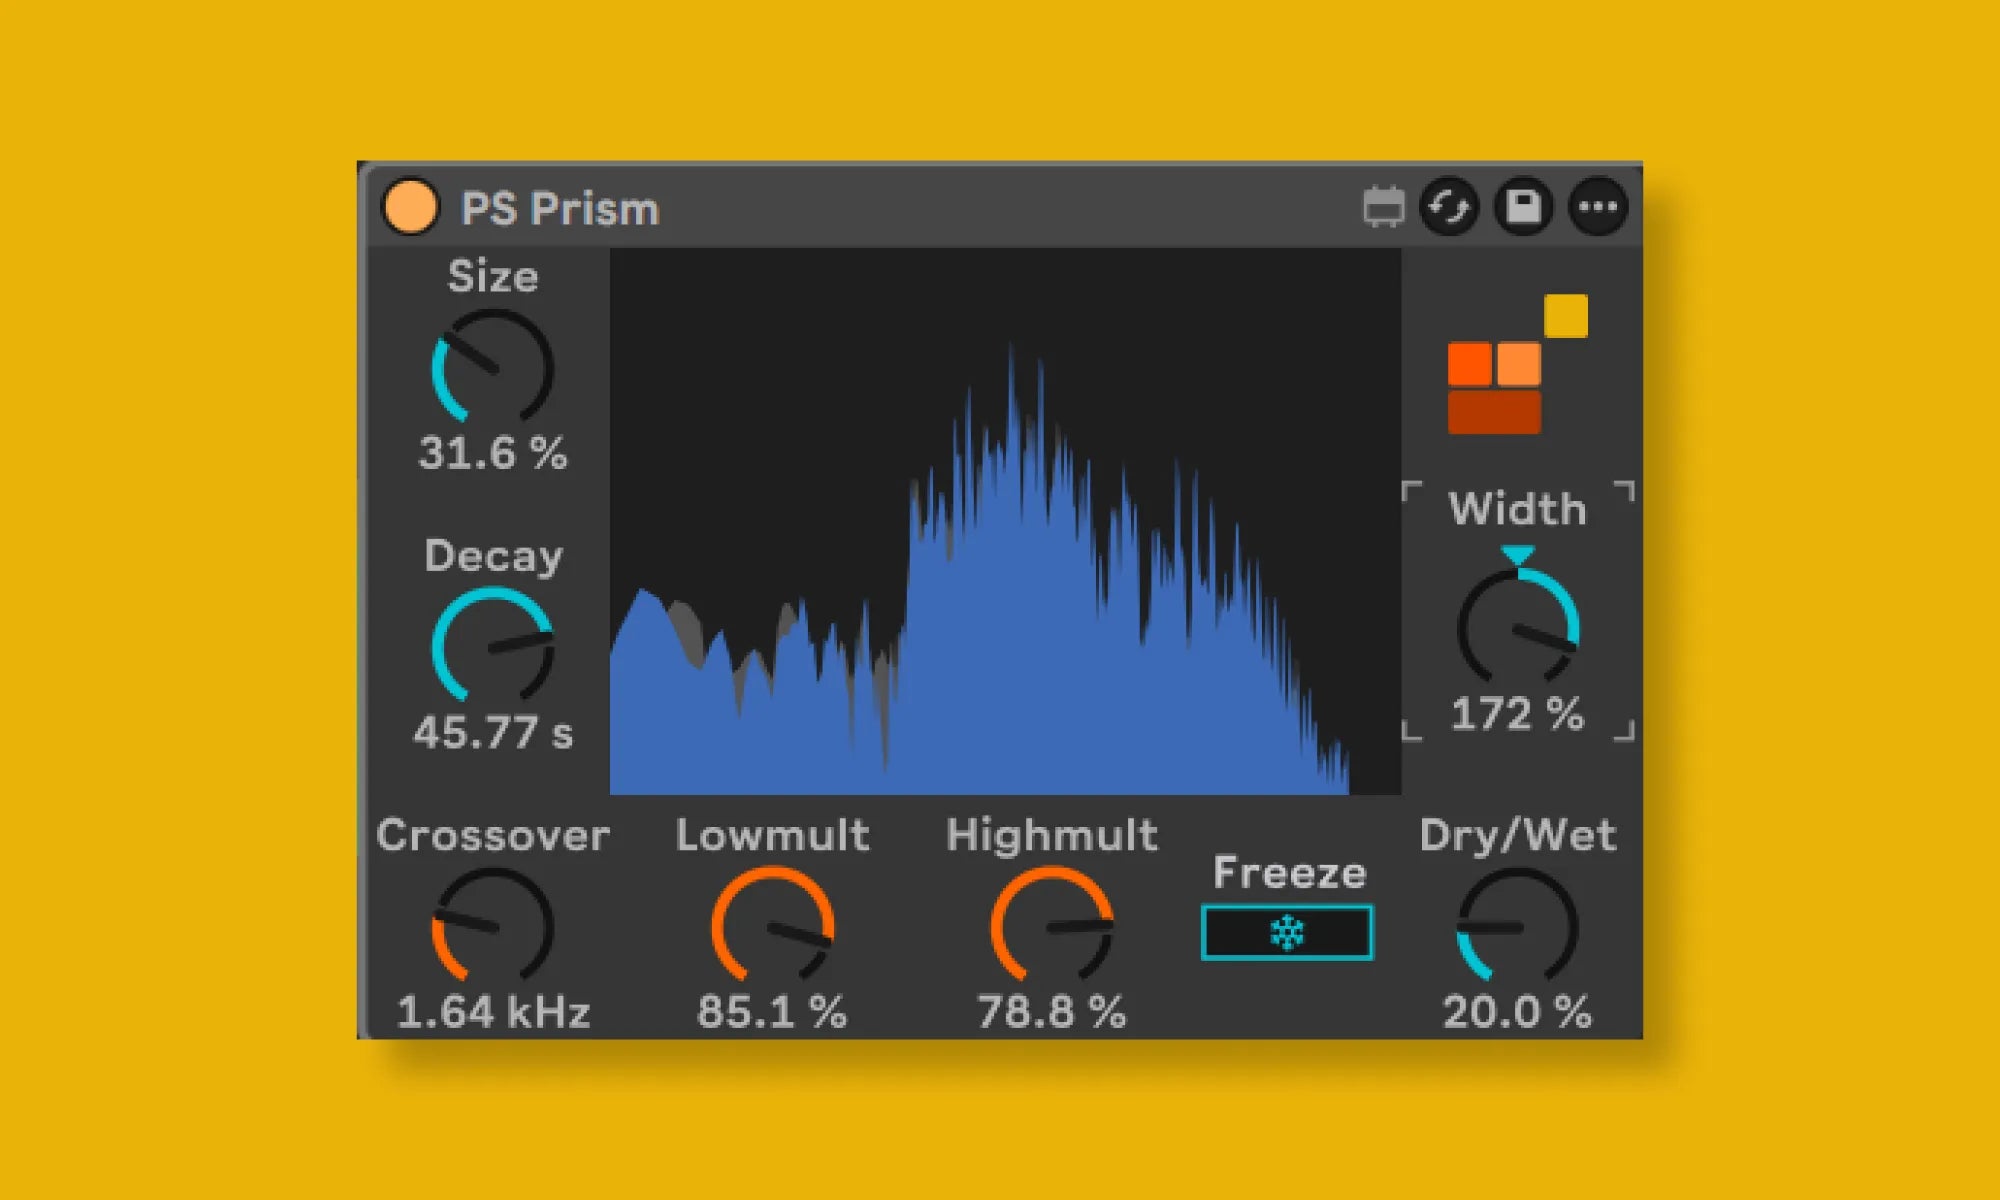This screenshot has width=2000, height=1200.
Task: Click the device view icon in title bar
Action: tap(1383, 207)
